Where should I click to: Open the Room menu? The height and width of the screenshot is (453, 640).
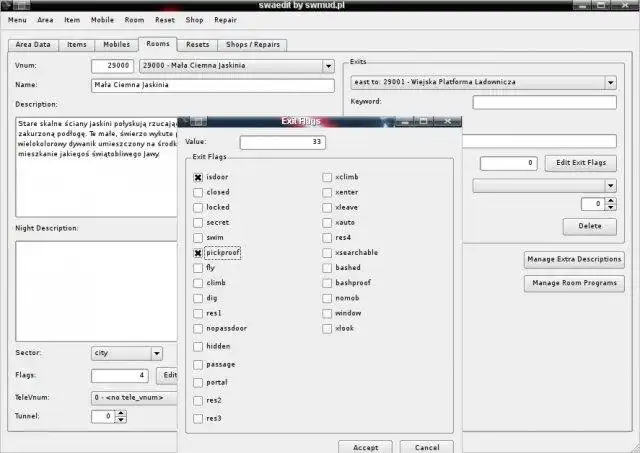click(134, 20)
